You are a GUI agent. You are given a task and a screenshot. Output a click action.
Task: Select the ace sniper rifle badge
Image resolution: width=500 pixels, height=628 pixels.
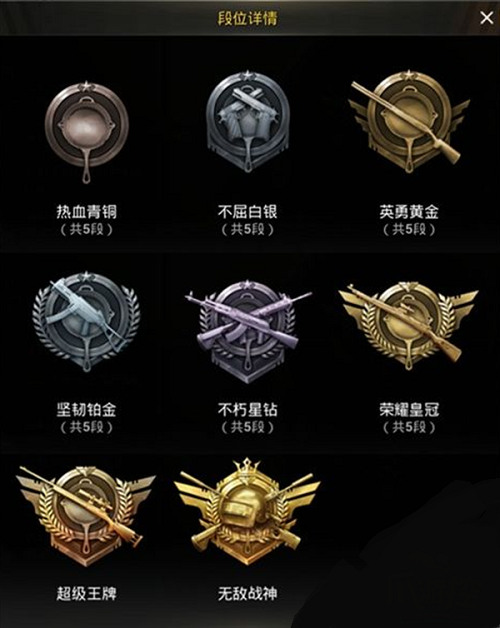[86, 515]
